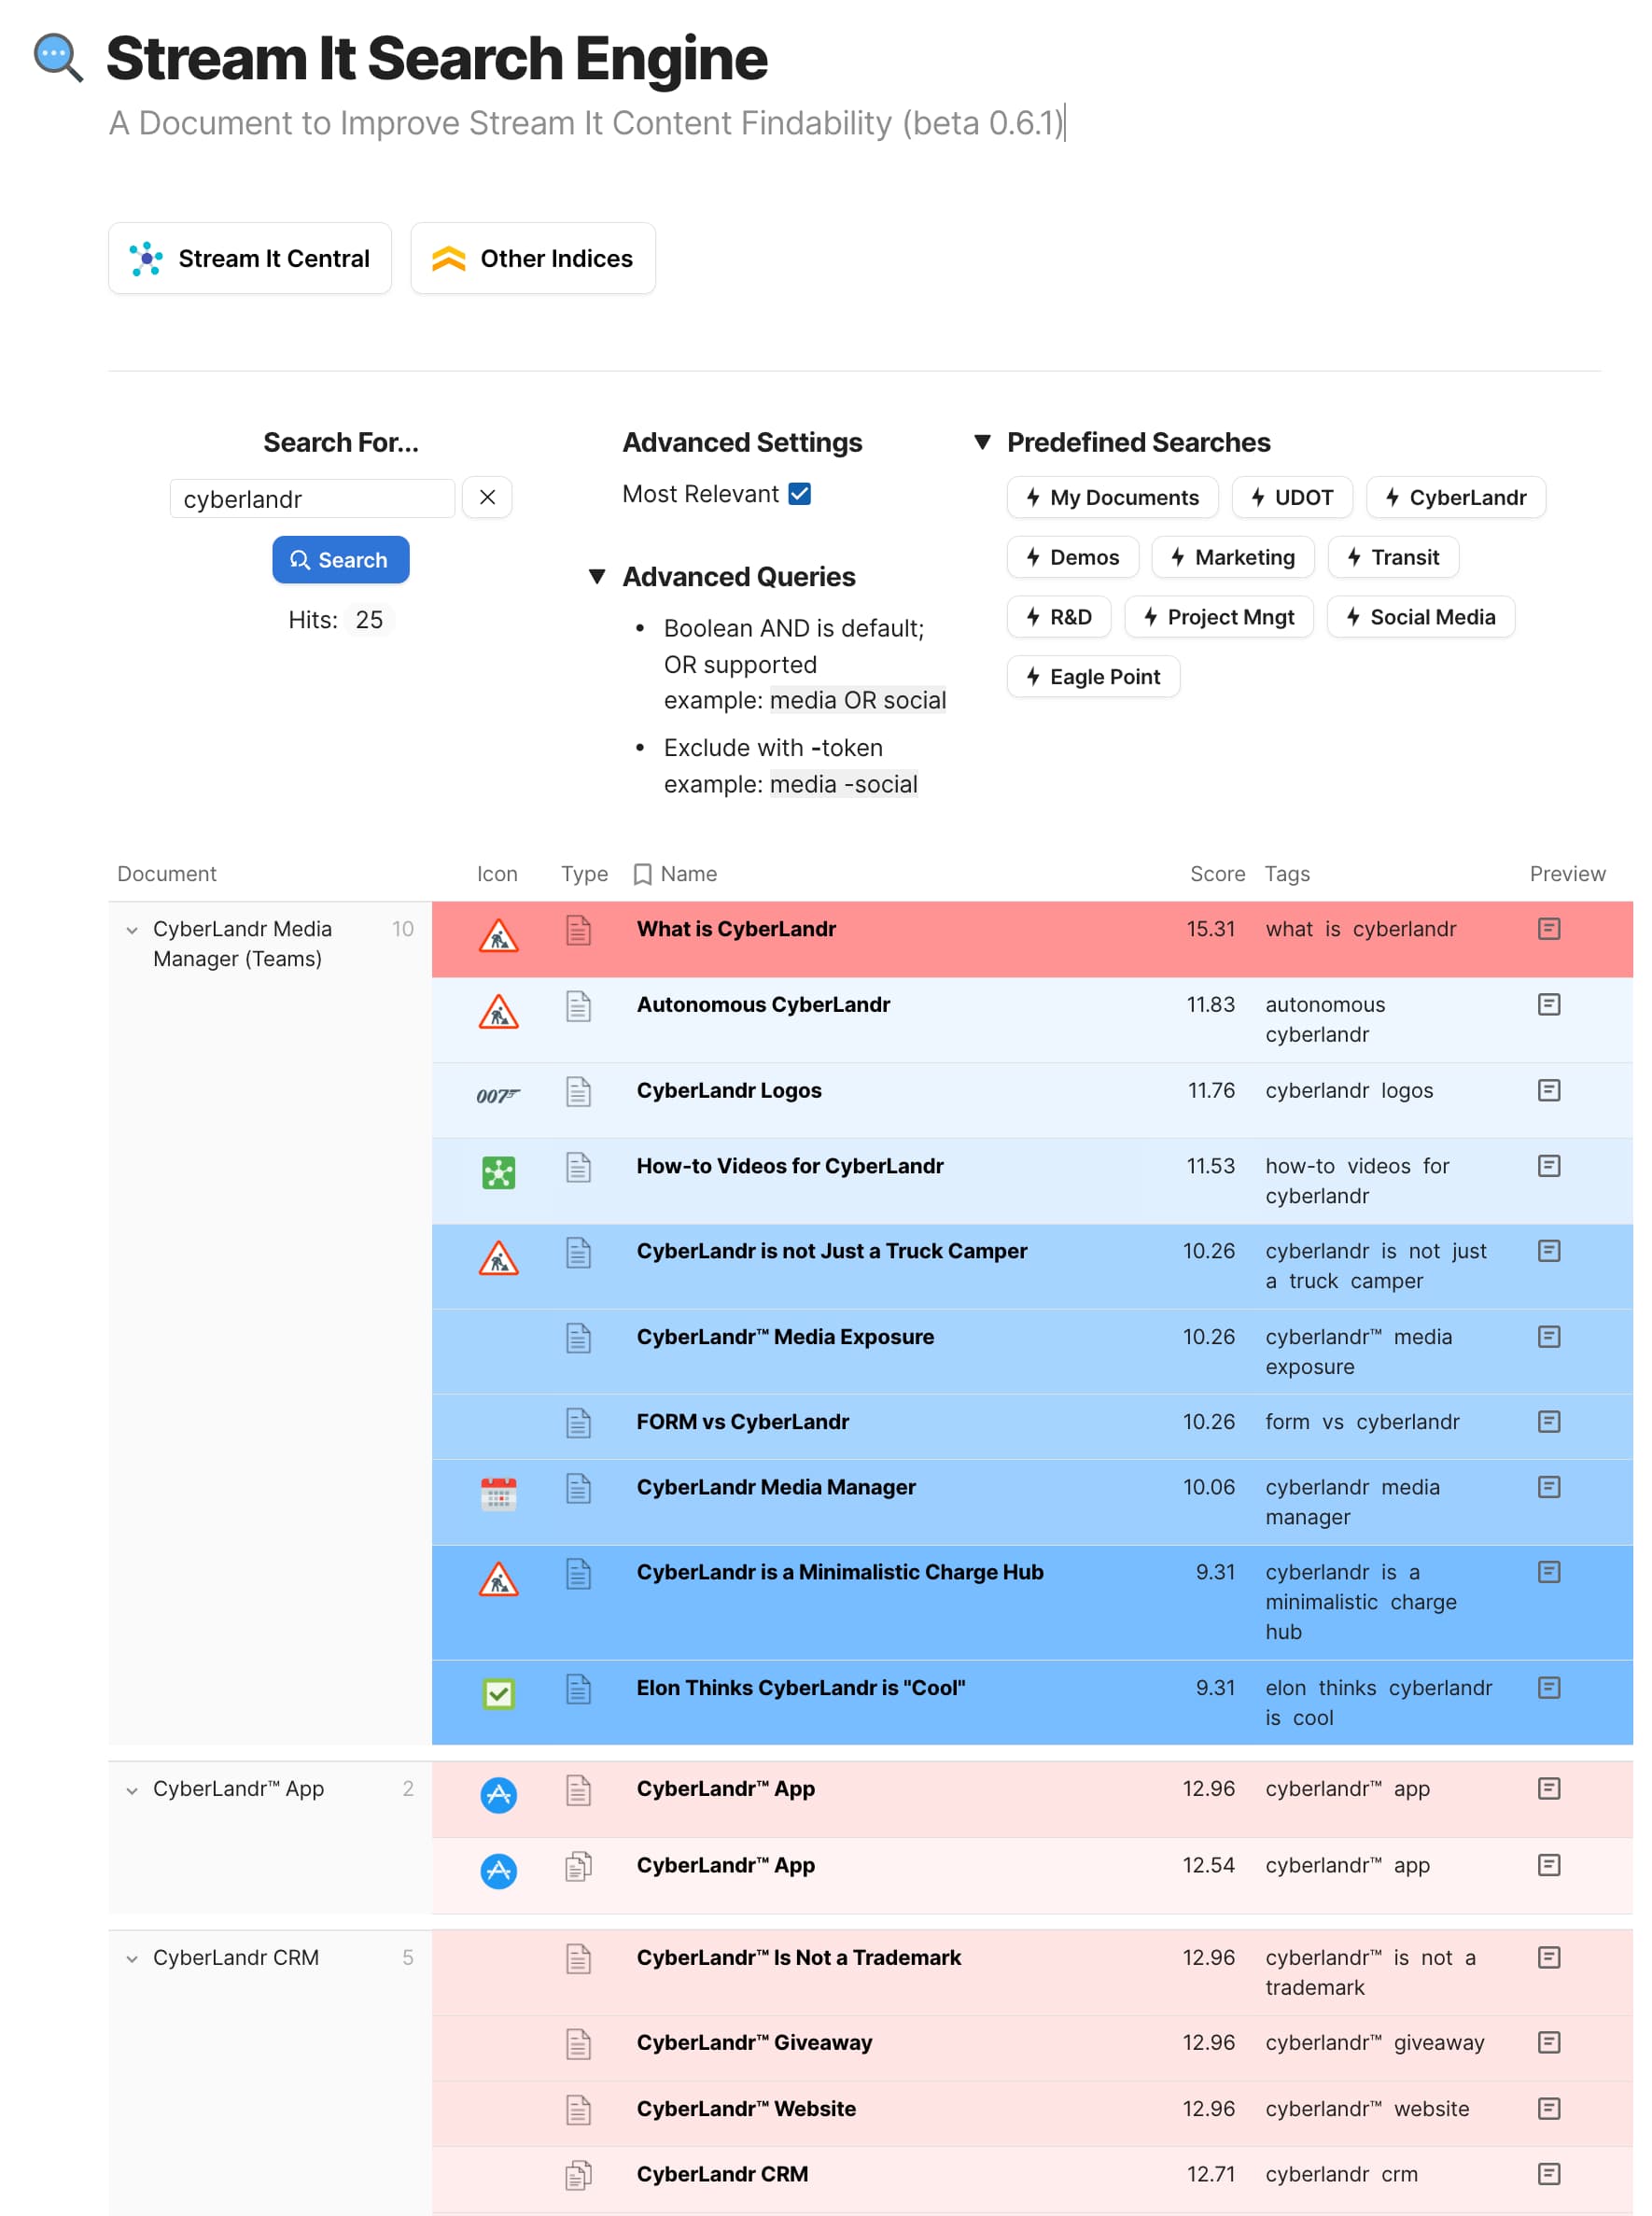
Task: Collapse the Advanced Queries section
Action: tap(597, 576)
